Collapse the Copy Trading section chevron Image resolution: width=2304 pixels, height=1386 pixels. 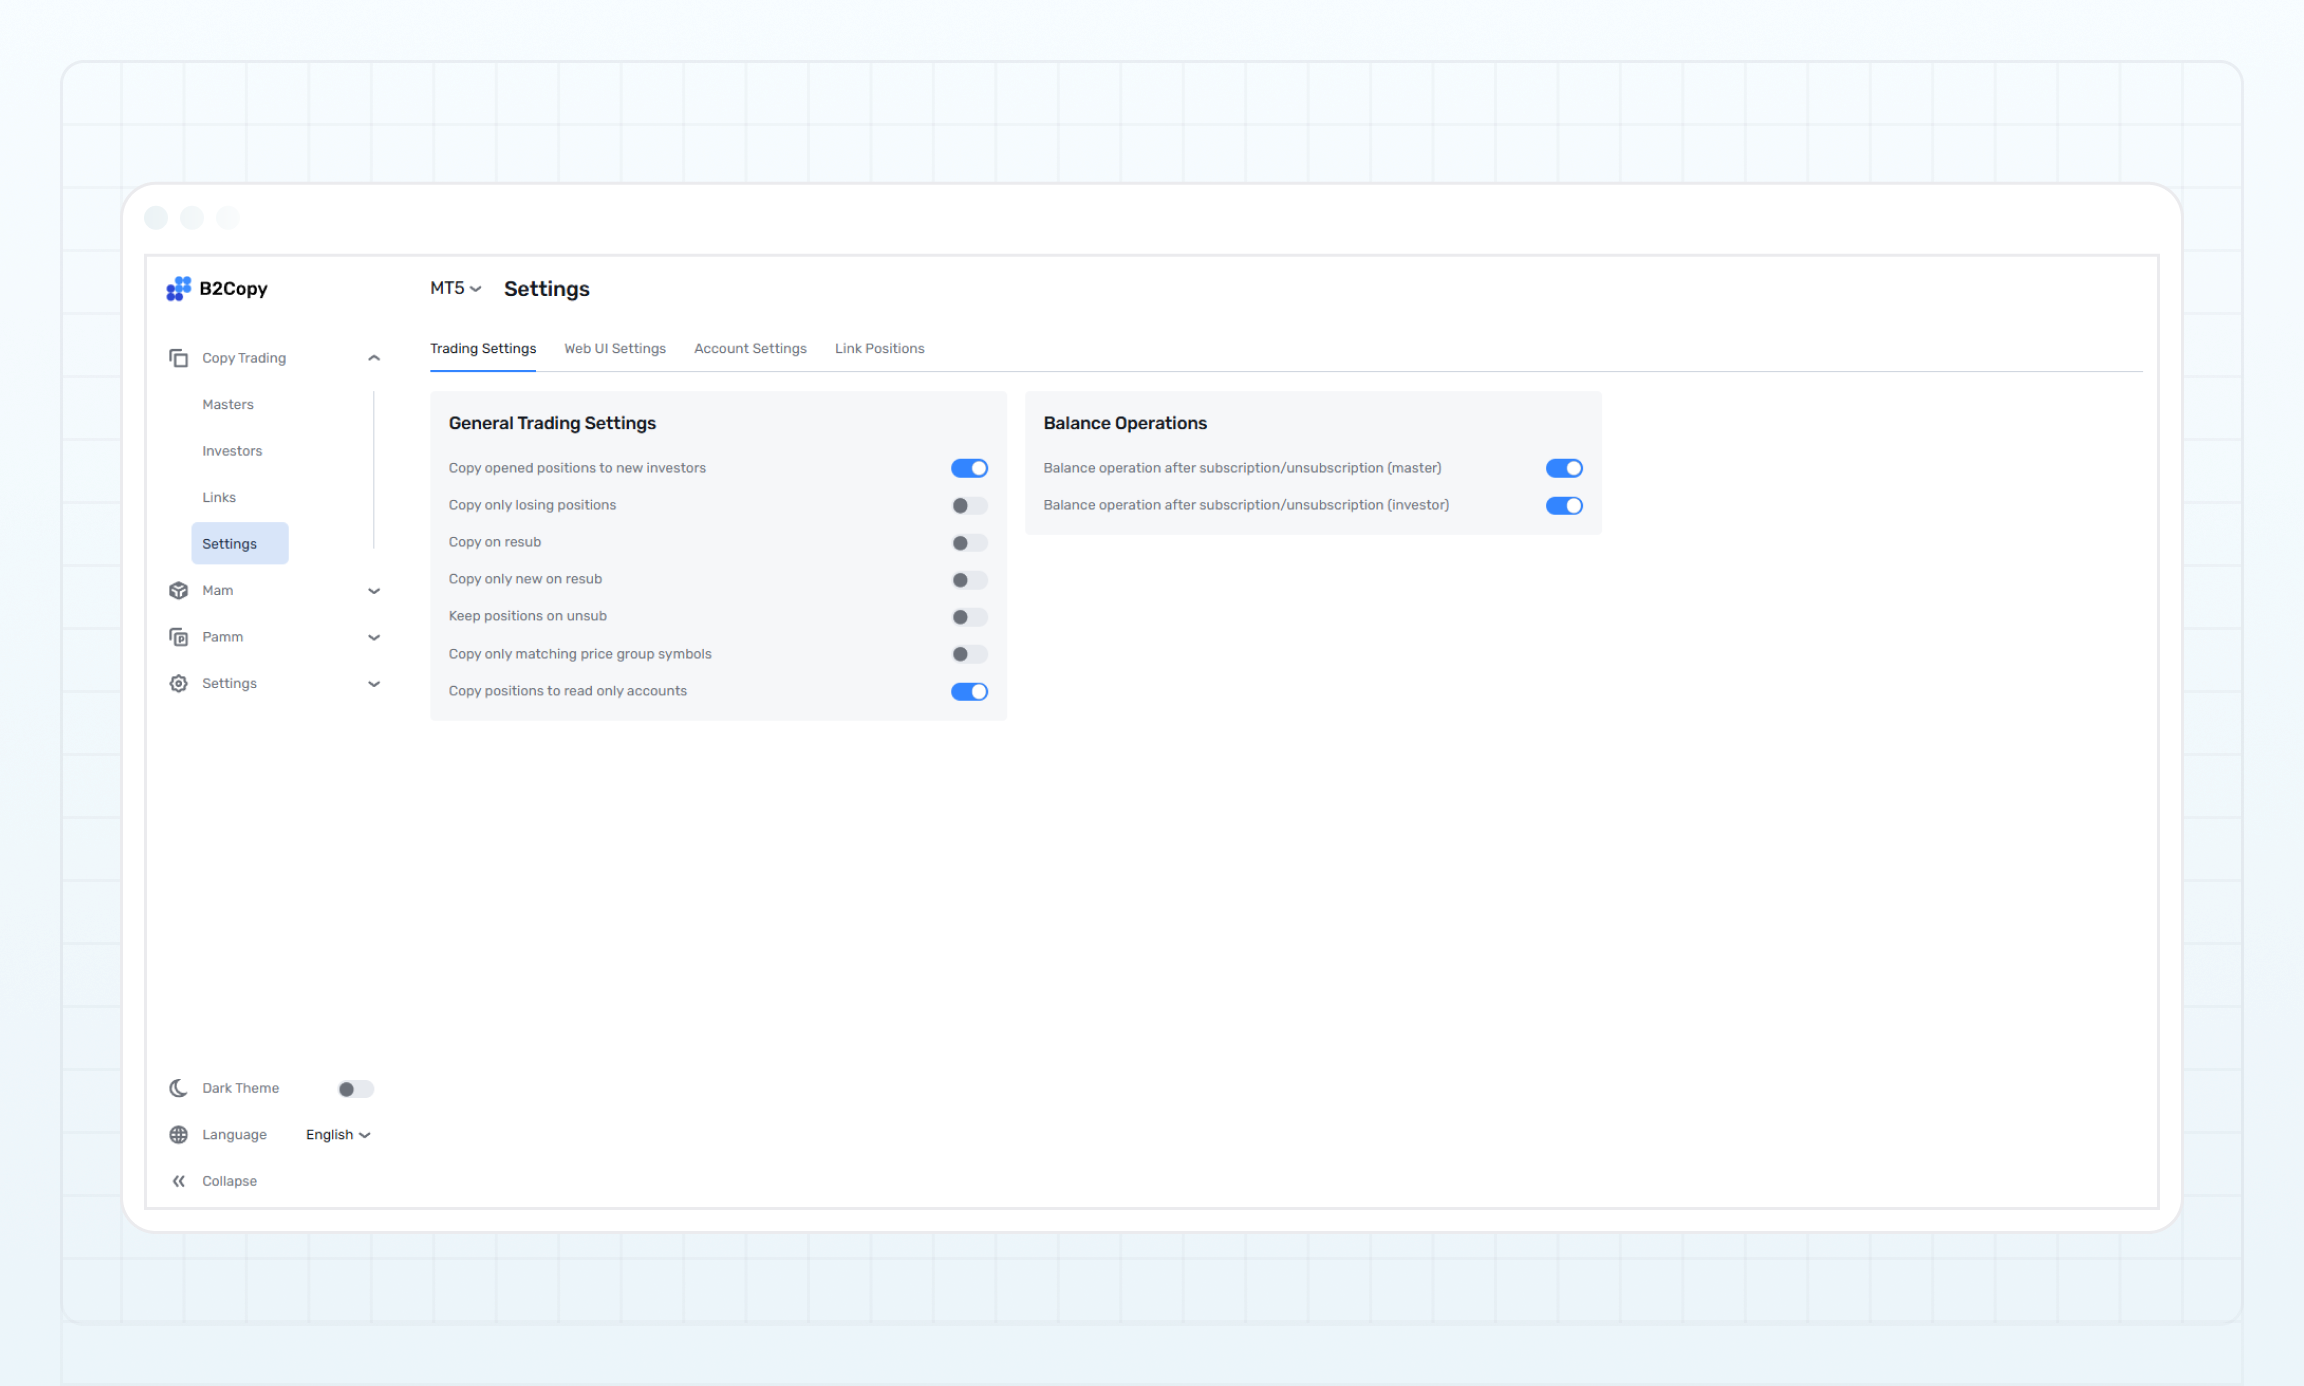click(x=374, y=357)
